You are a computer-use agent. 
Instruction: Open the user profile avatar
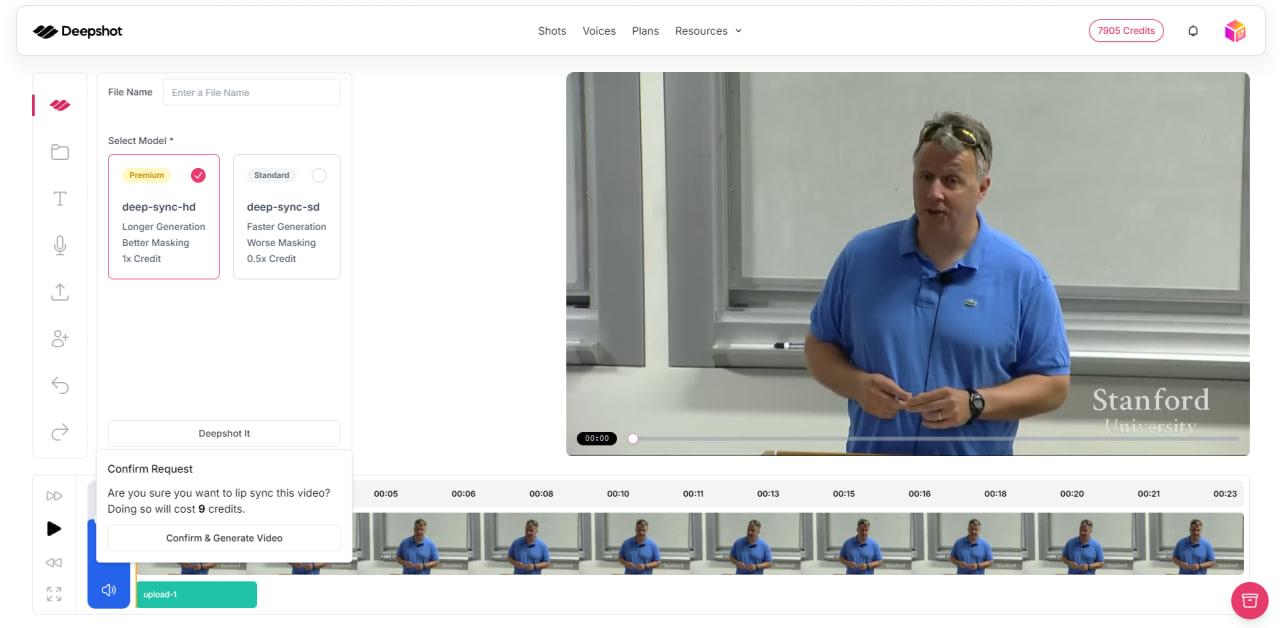point(1235,31)
